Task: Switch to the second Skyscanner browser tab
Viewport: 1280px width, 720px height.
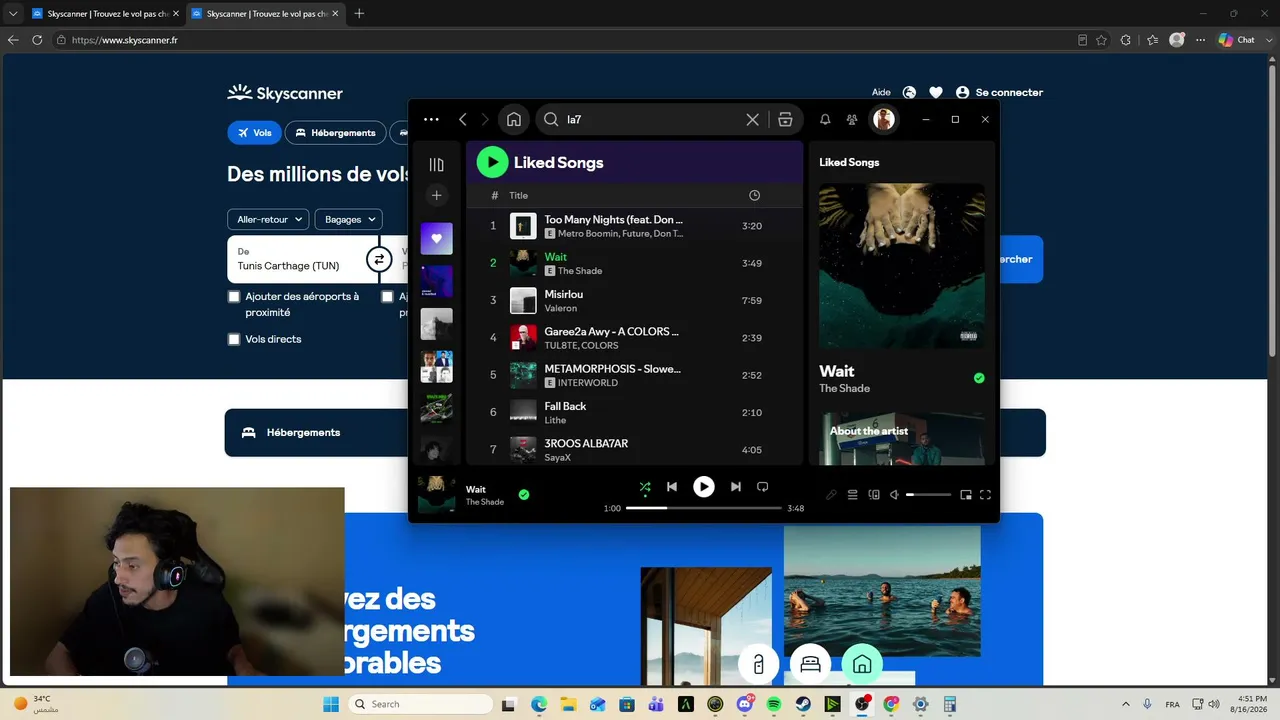Action: pyautogui.click(x=265, y=13)
